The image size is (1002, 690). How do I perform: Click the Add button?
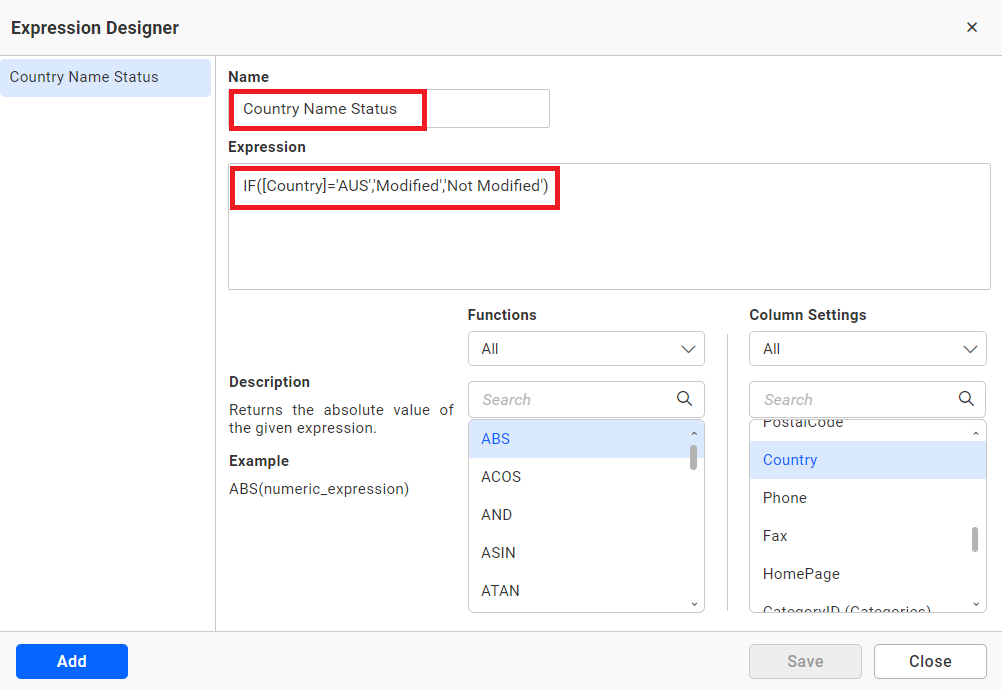click(x=72, y=661)
